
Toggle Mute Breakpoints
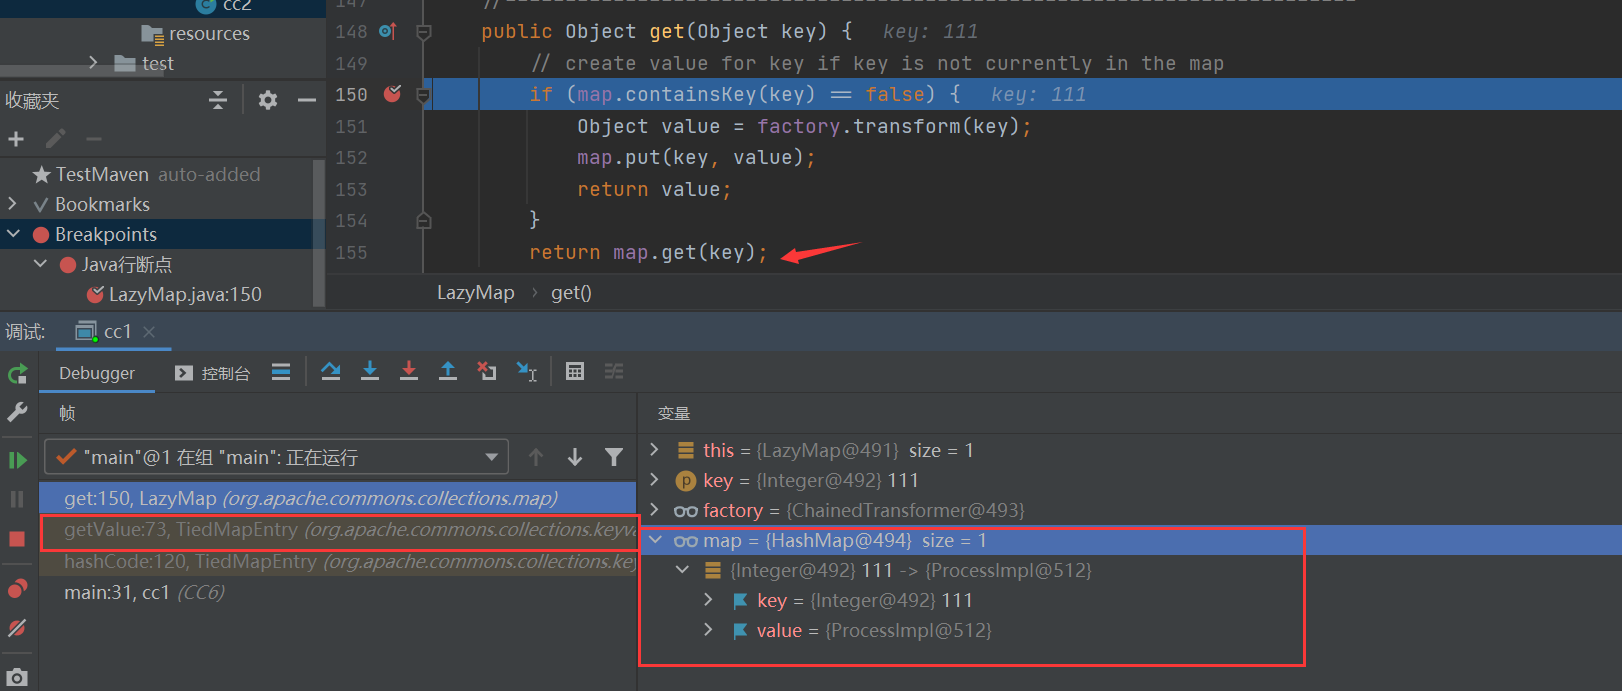17,628
